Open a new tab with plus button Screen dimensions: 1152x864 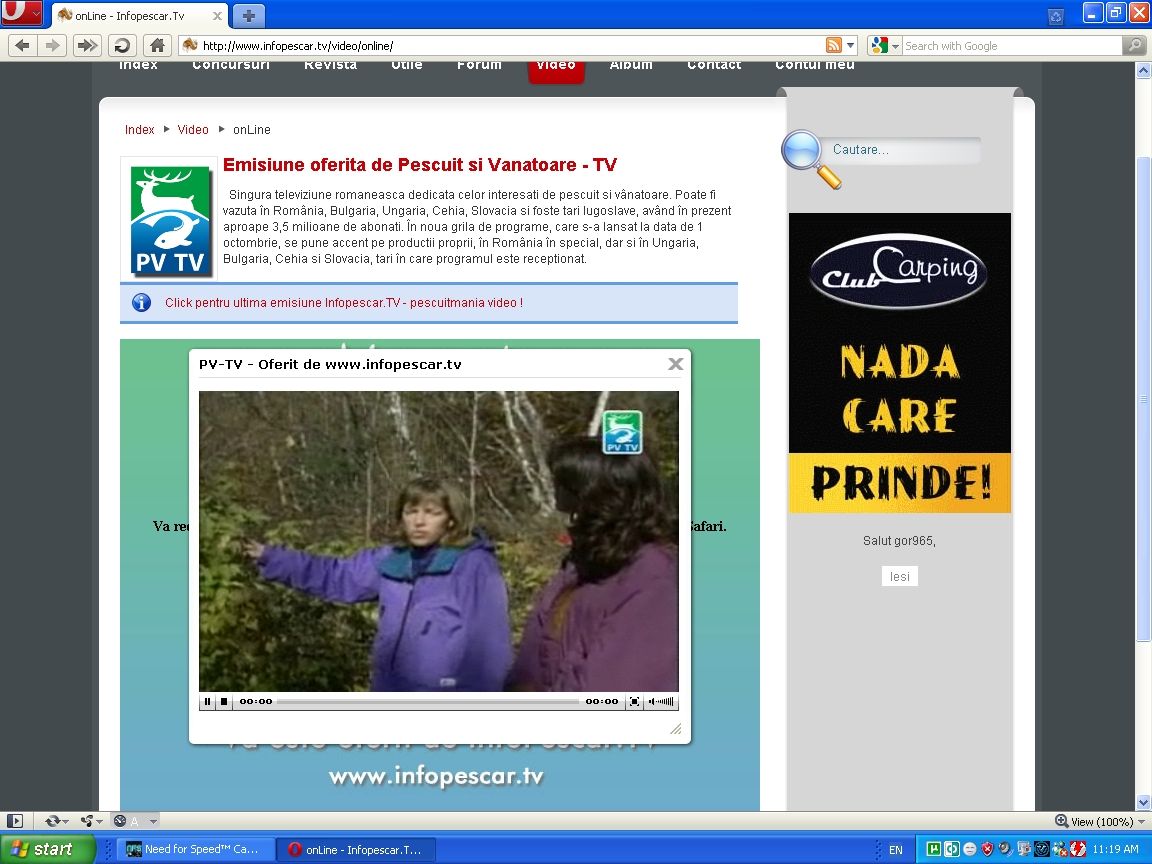(248, 15)
